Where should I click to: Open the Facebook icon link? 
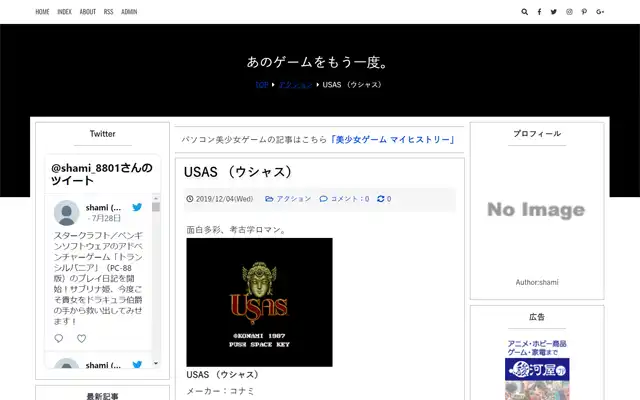539,12
